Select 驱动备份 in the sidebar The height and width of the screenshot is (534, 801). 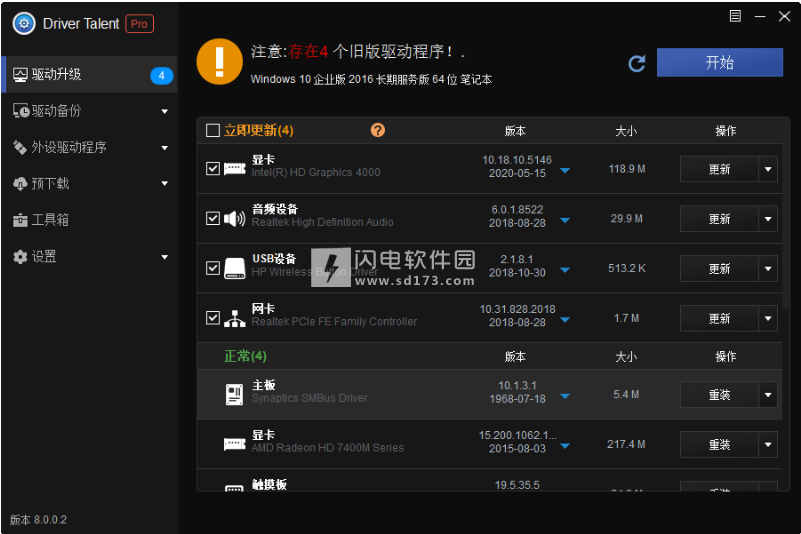coord(90,111)
